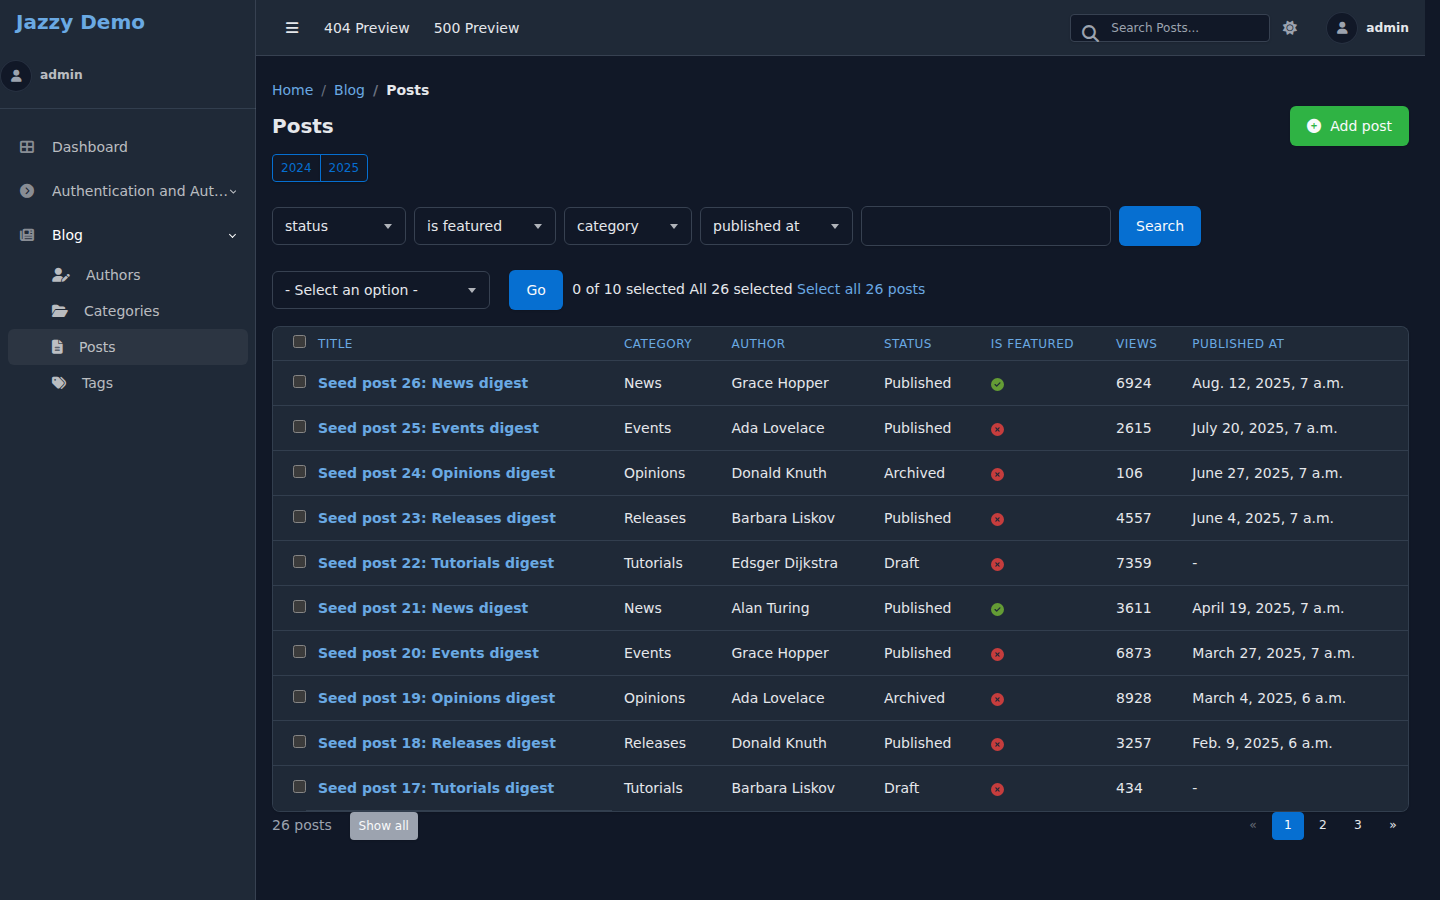
Task: Click Blog in the breadcrumb
Action: pyautogui.click(x=349, y=90)
